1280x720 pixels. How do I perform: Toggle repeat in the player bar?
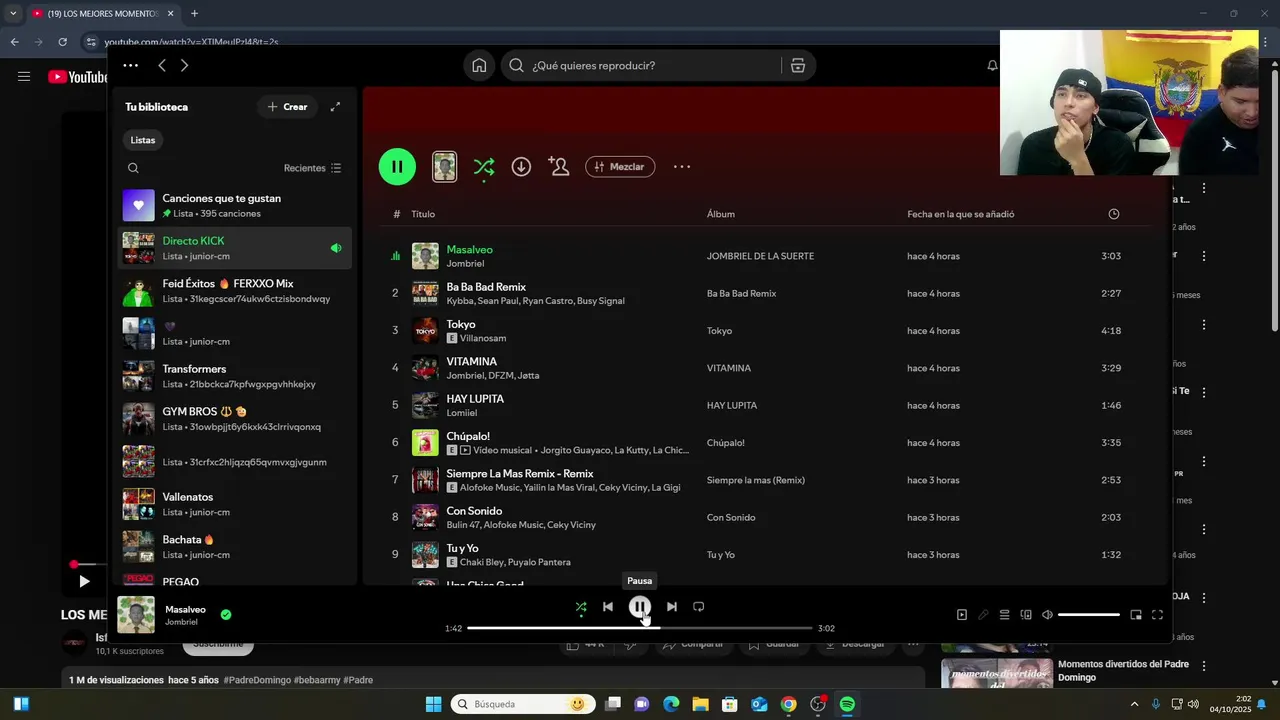[699, 607]
